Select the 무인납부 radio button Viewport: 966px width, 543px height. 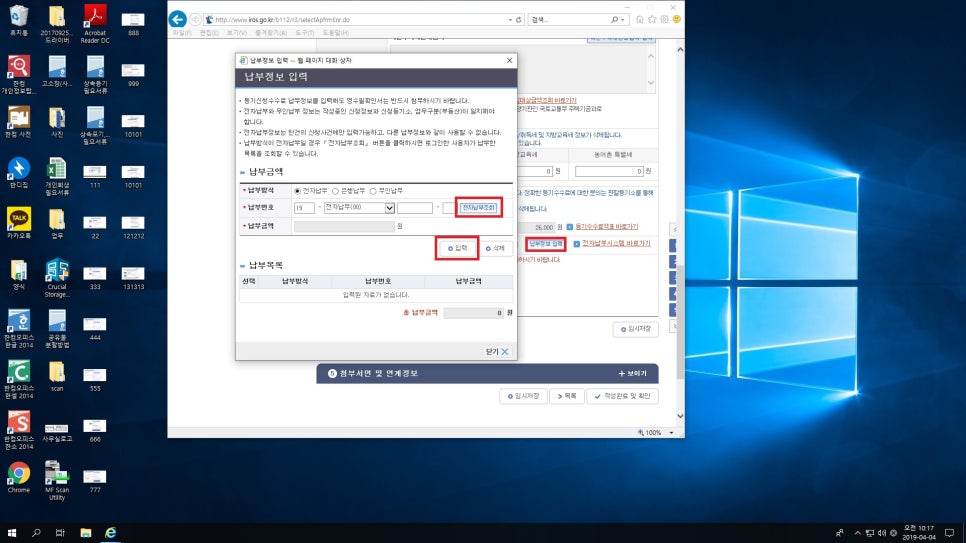coord(373,191)
